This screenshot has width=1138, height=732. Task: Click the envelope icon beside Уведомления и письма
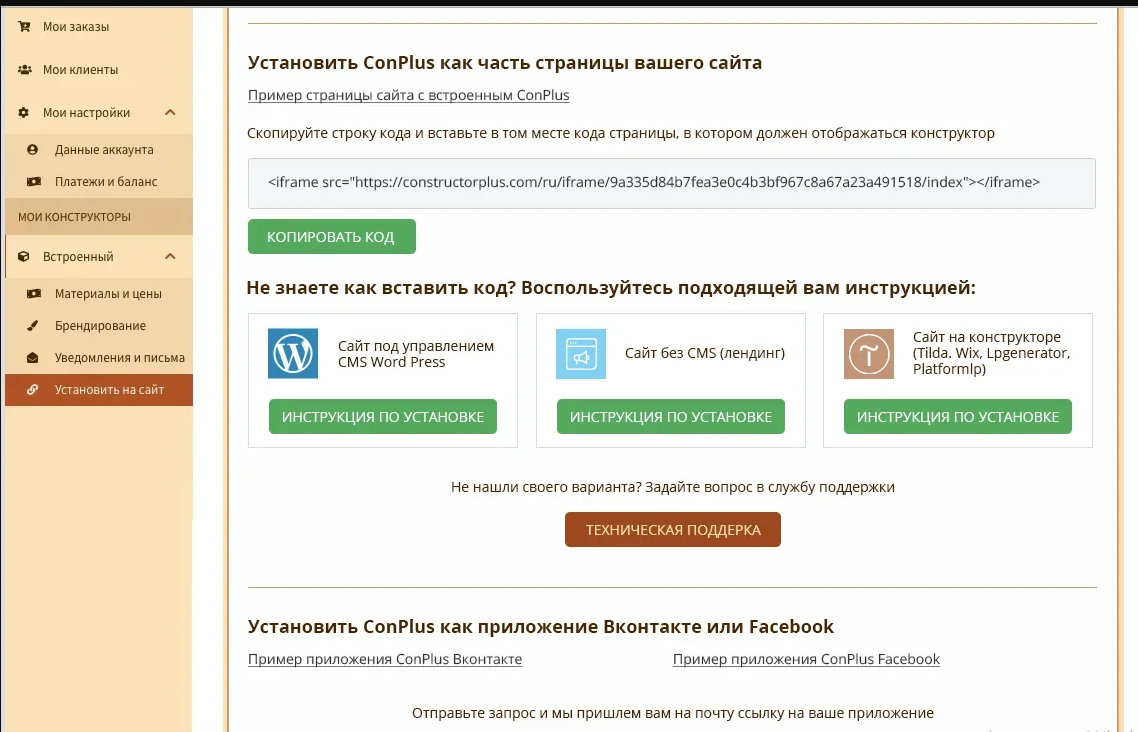33,358
